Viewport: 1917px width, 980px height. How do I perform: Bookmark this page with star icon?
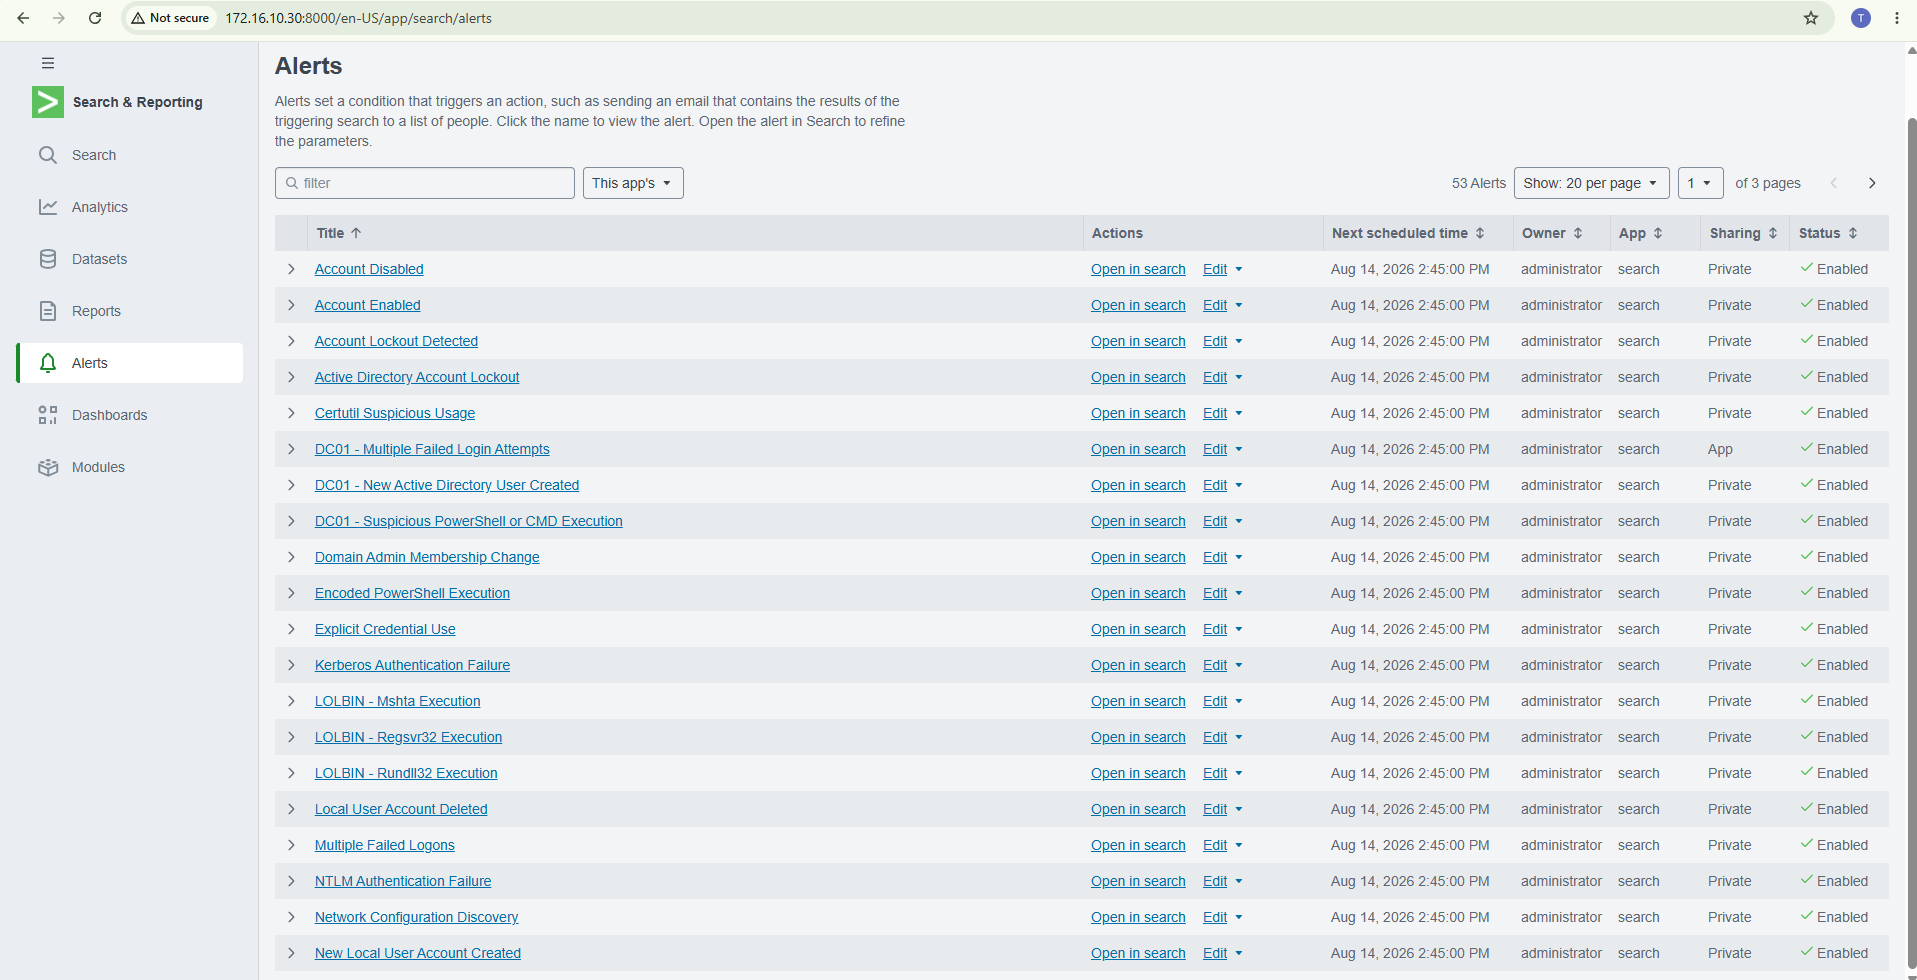click(1811, 18)
